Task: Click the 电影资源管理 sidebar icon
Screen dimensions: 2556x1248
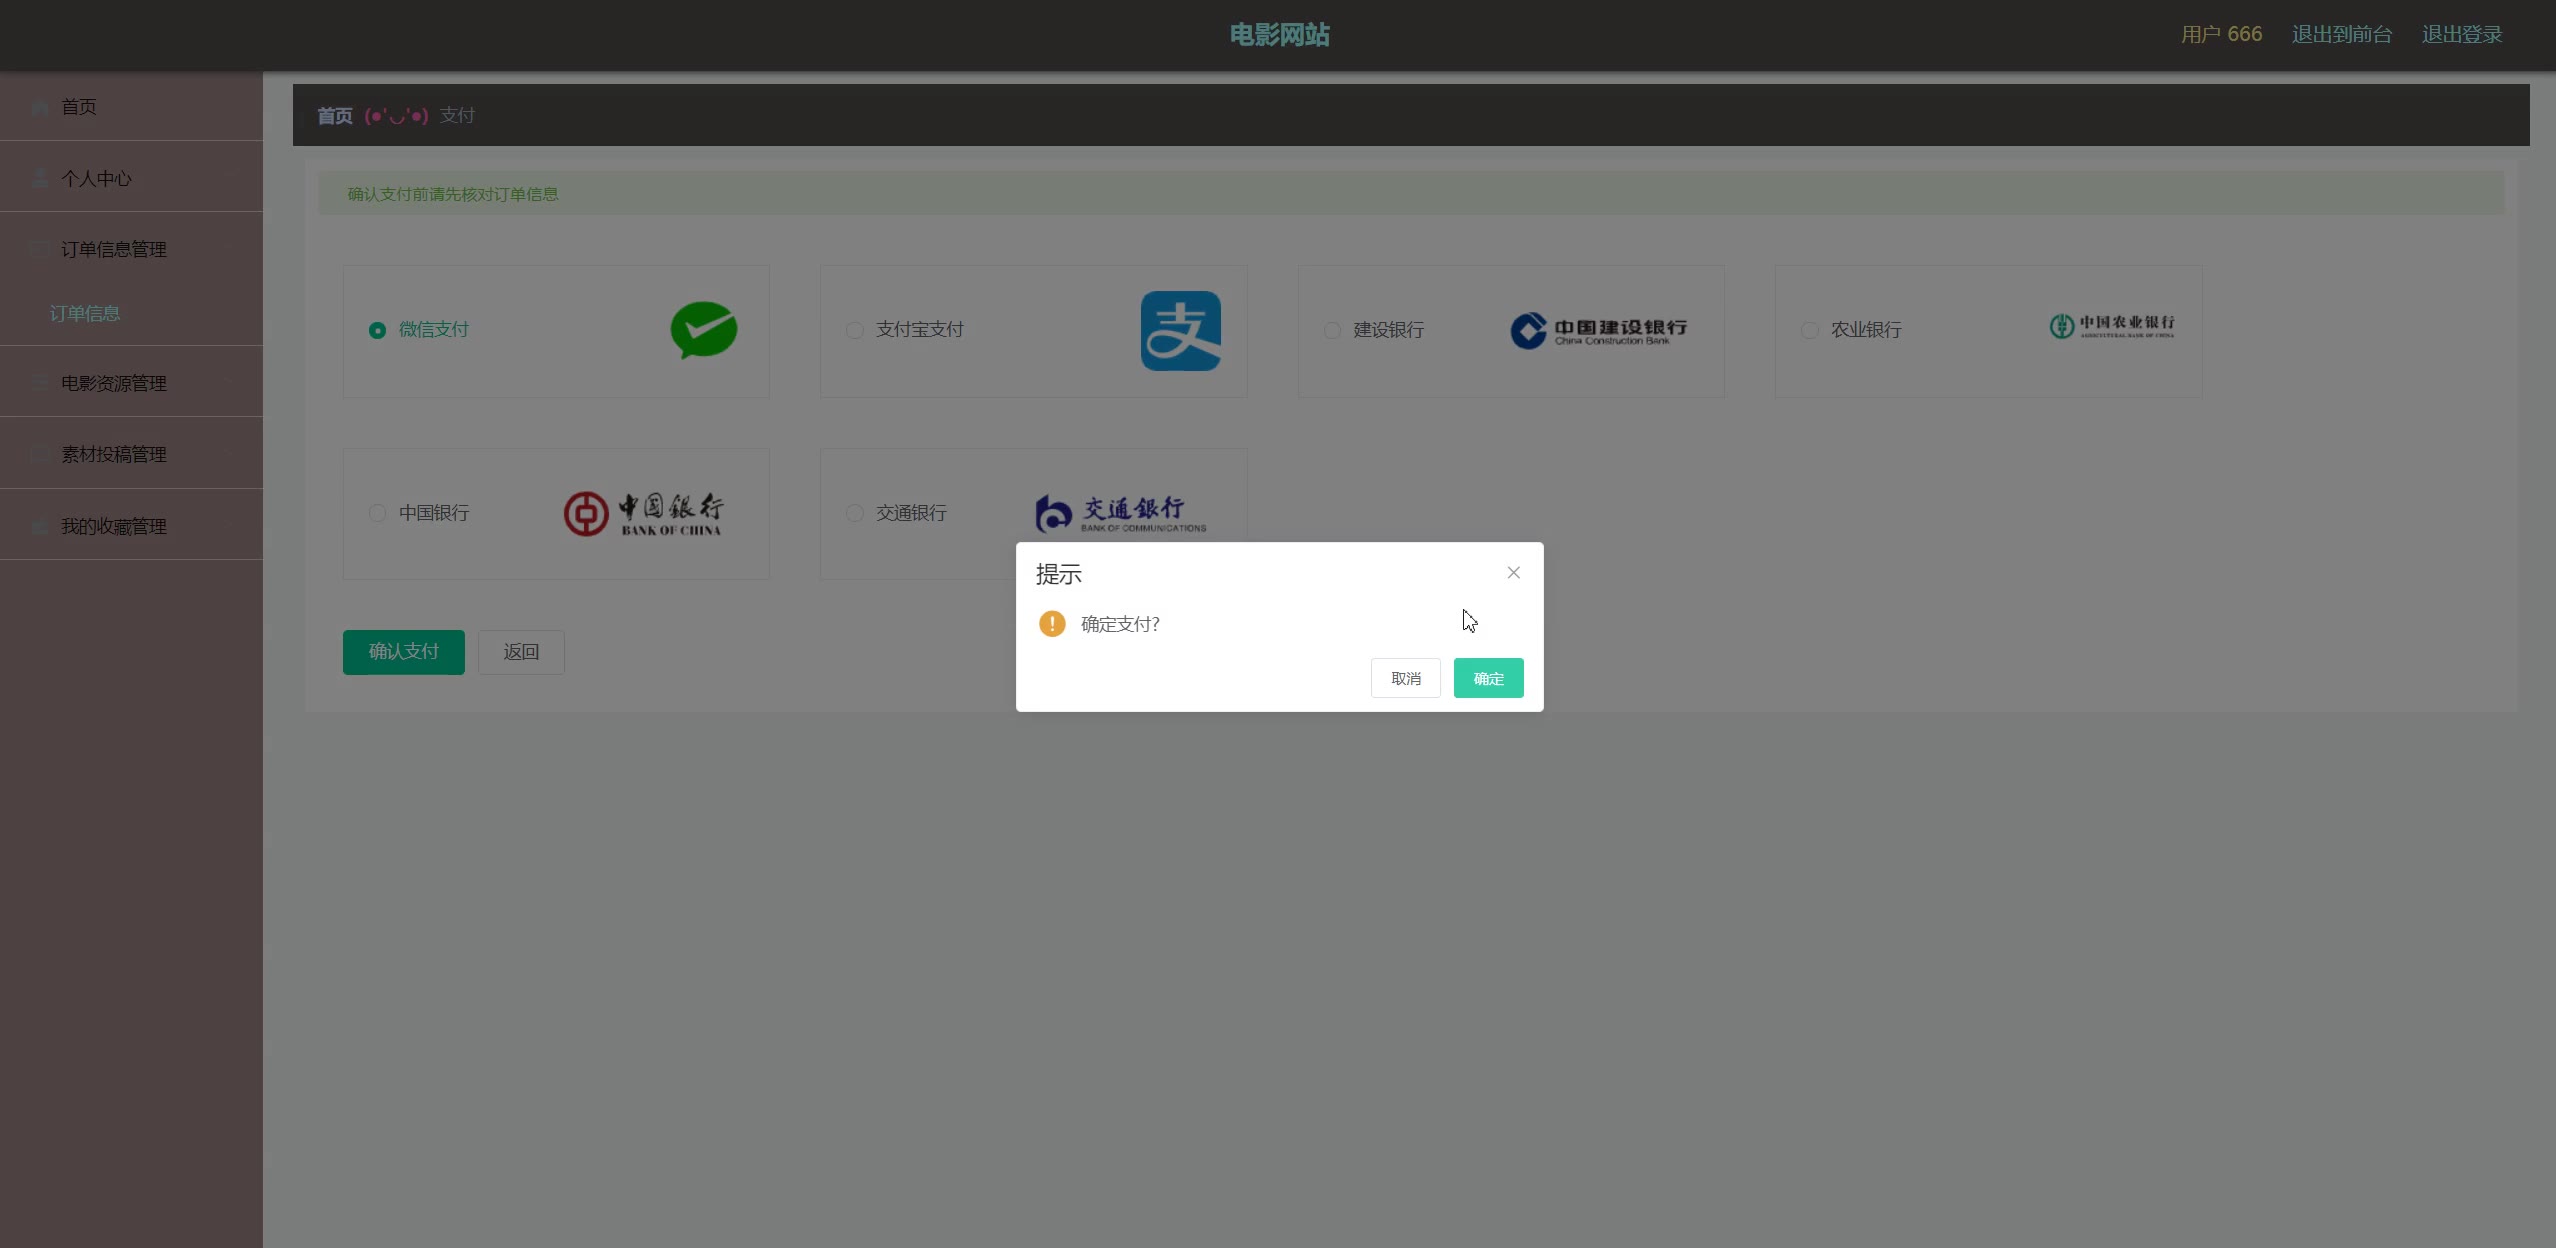Action: point(40,384)
